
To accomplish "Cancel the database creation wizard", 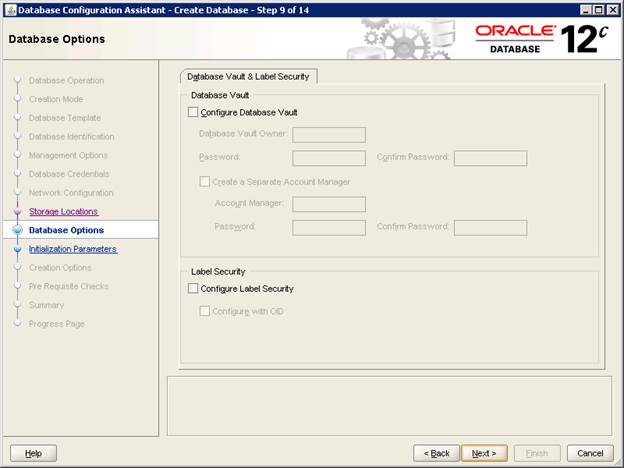I will coord(590,453).
